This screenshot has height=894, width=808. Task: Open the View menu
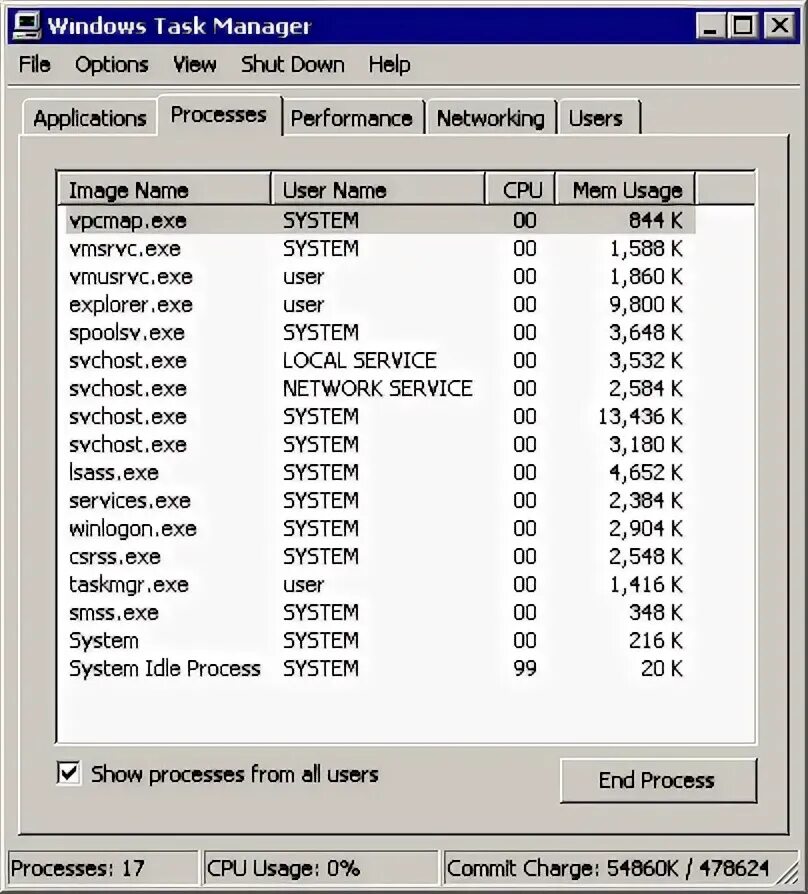[194, 64]
